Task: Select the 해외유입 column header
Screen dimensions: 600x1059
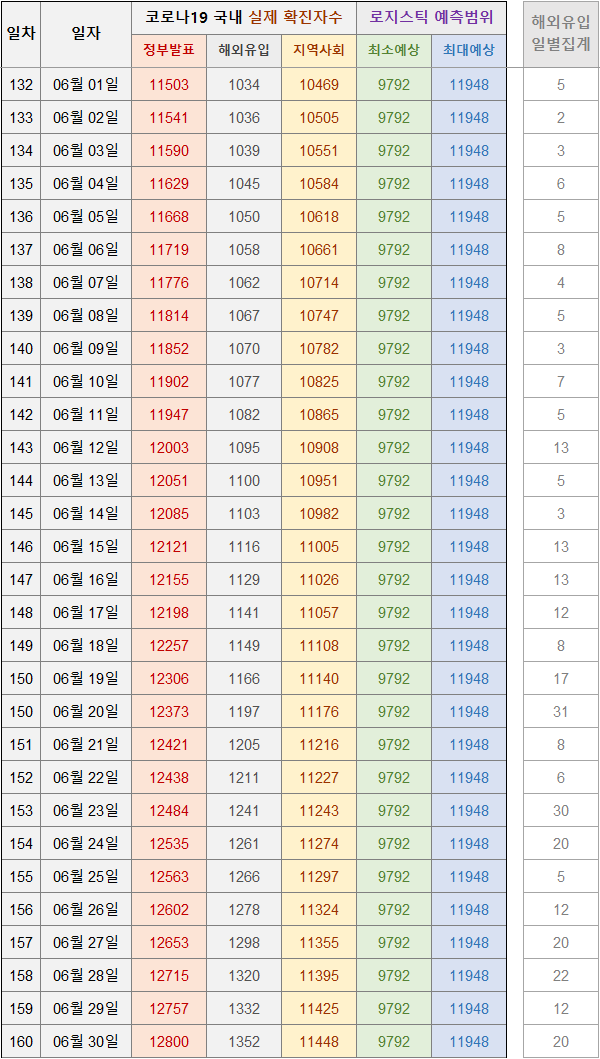Action: tap(244, 51)
